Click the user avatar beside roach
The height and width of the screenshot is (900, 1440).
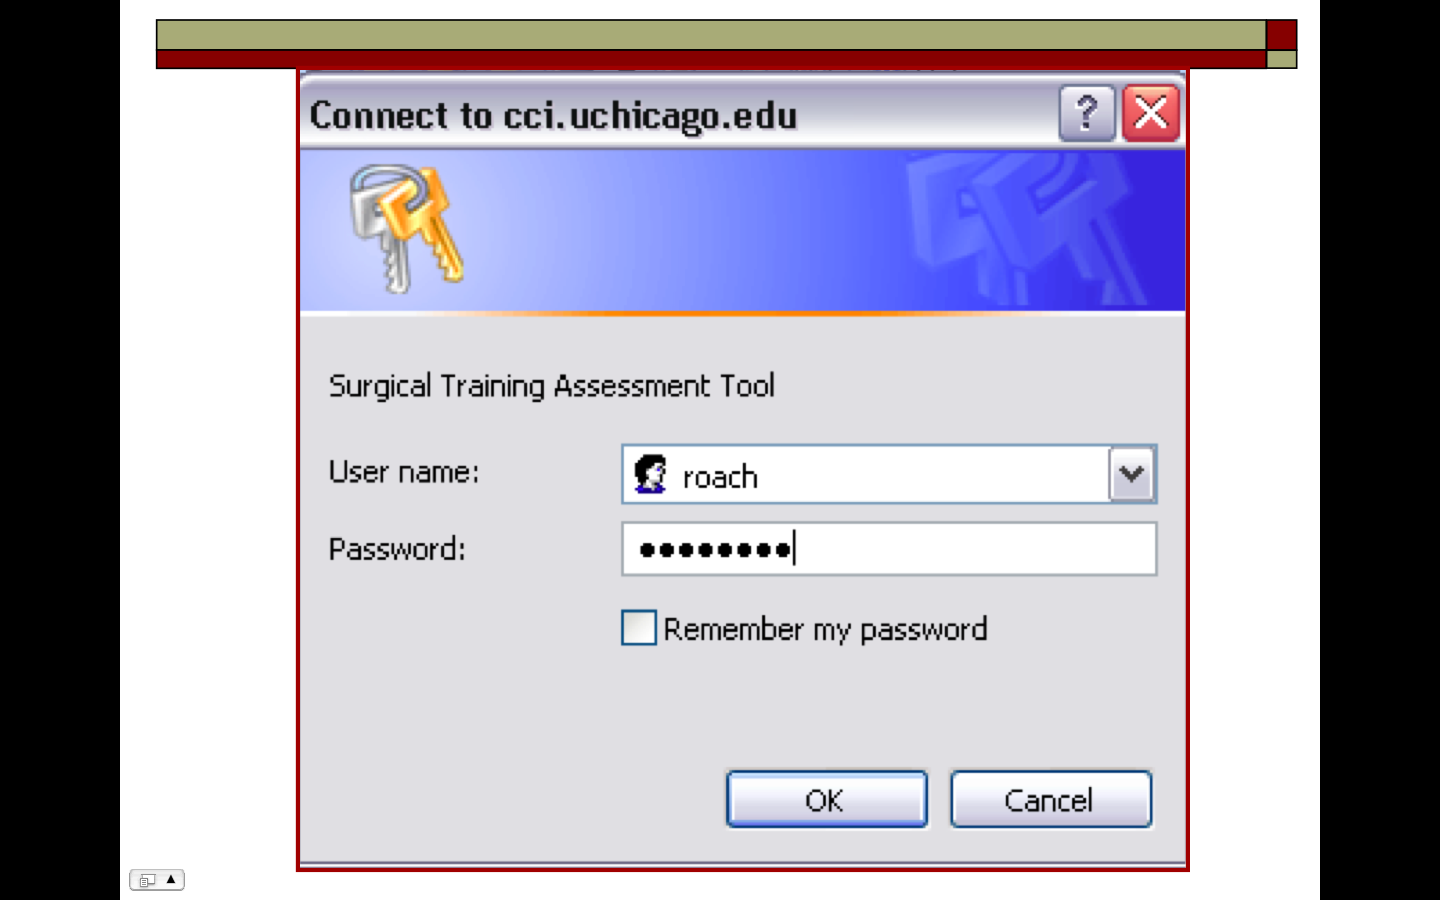click(x=651, y=474)
